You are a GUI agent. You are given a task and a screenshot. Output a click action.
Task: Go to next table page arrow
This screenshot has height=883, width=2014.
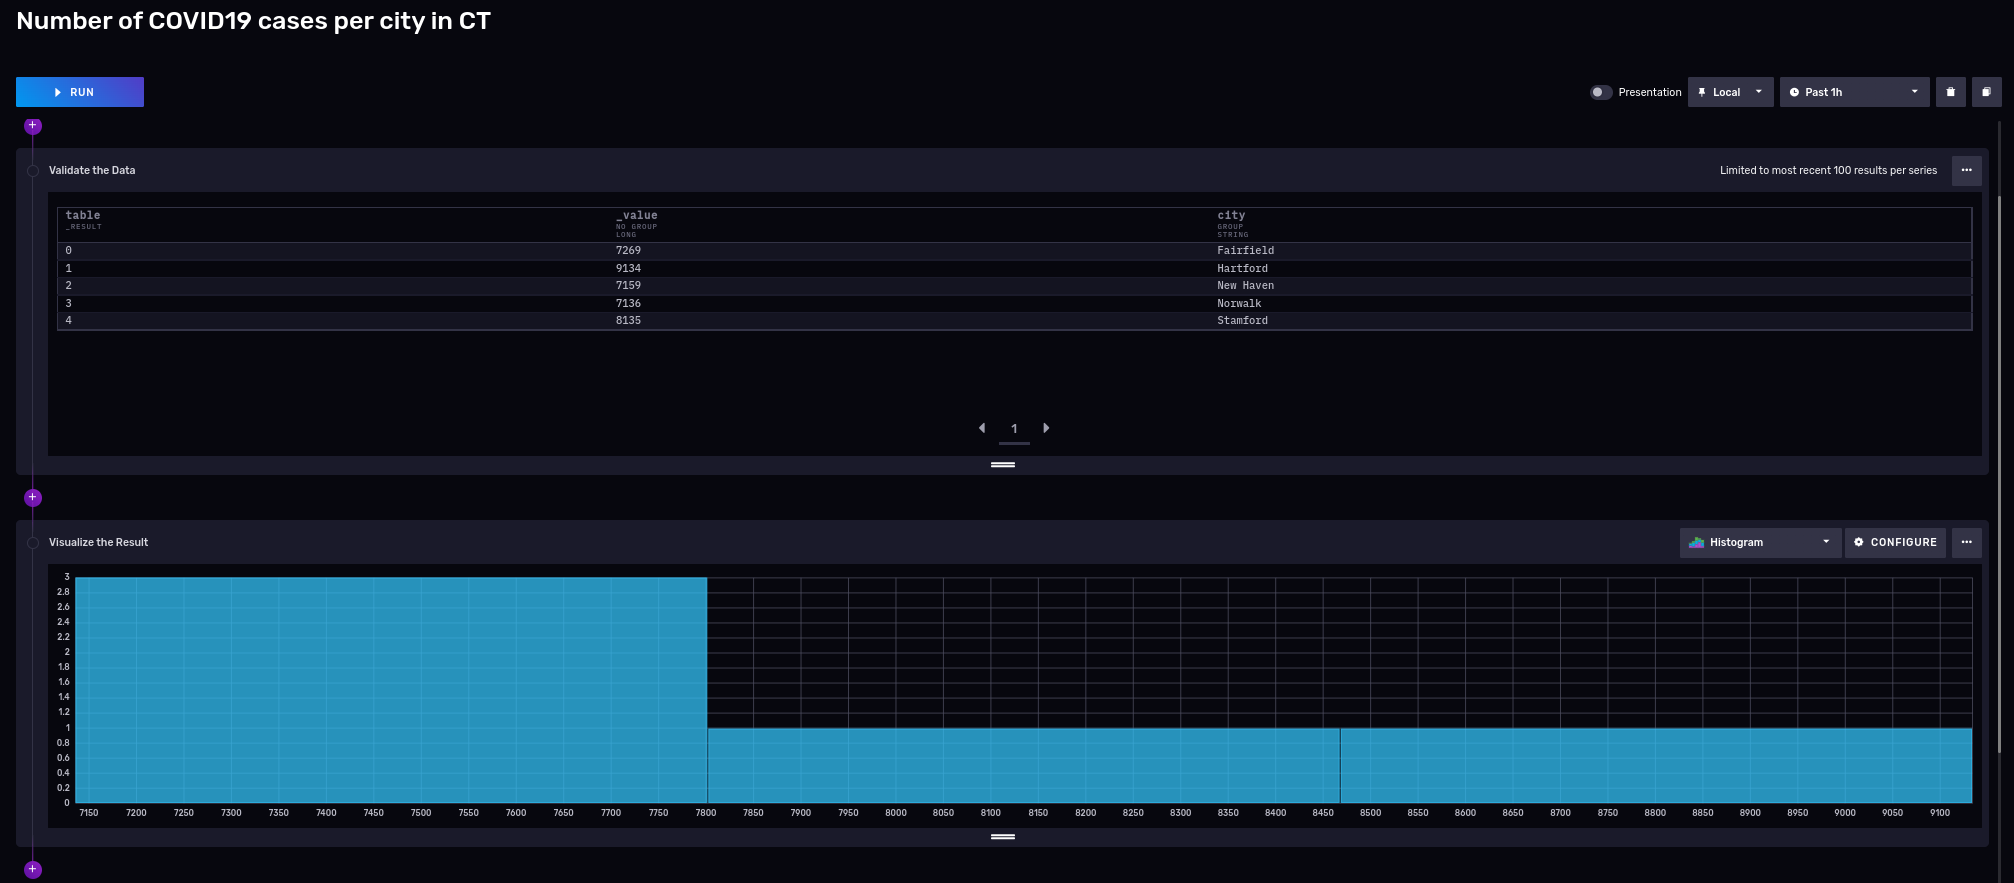pyautogui.click(x=1046, y=428)
